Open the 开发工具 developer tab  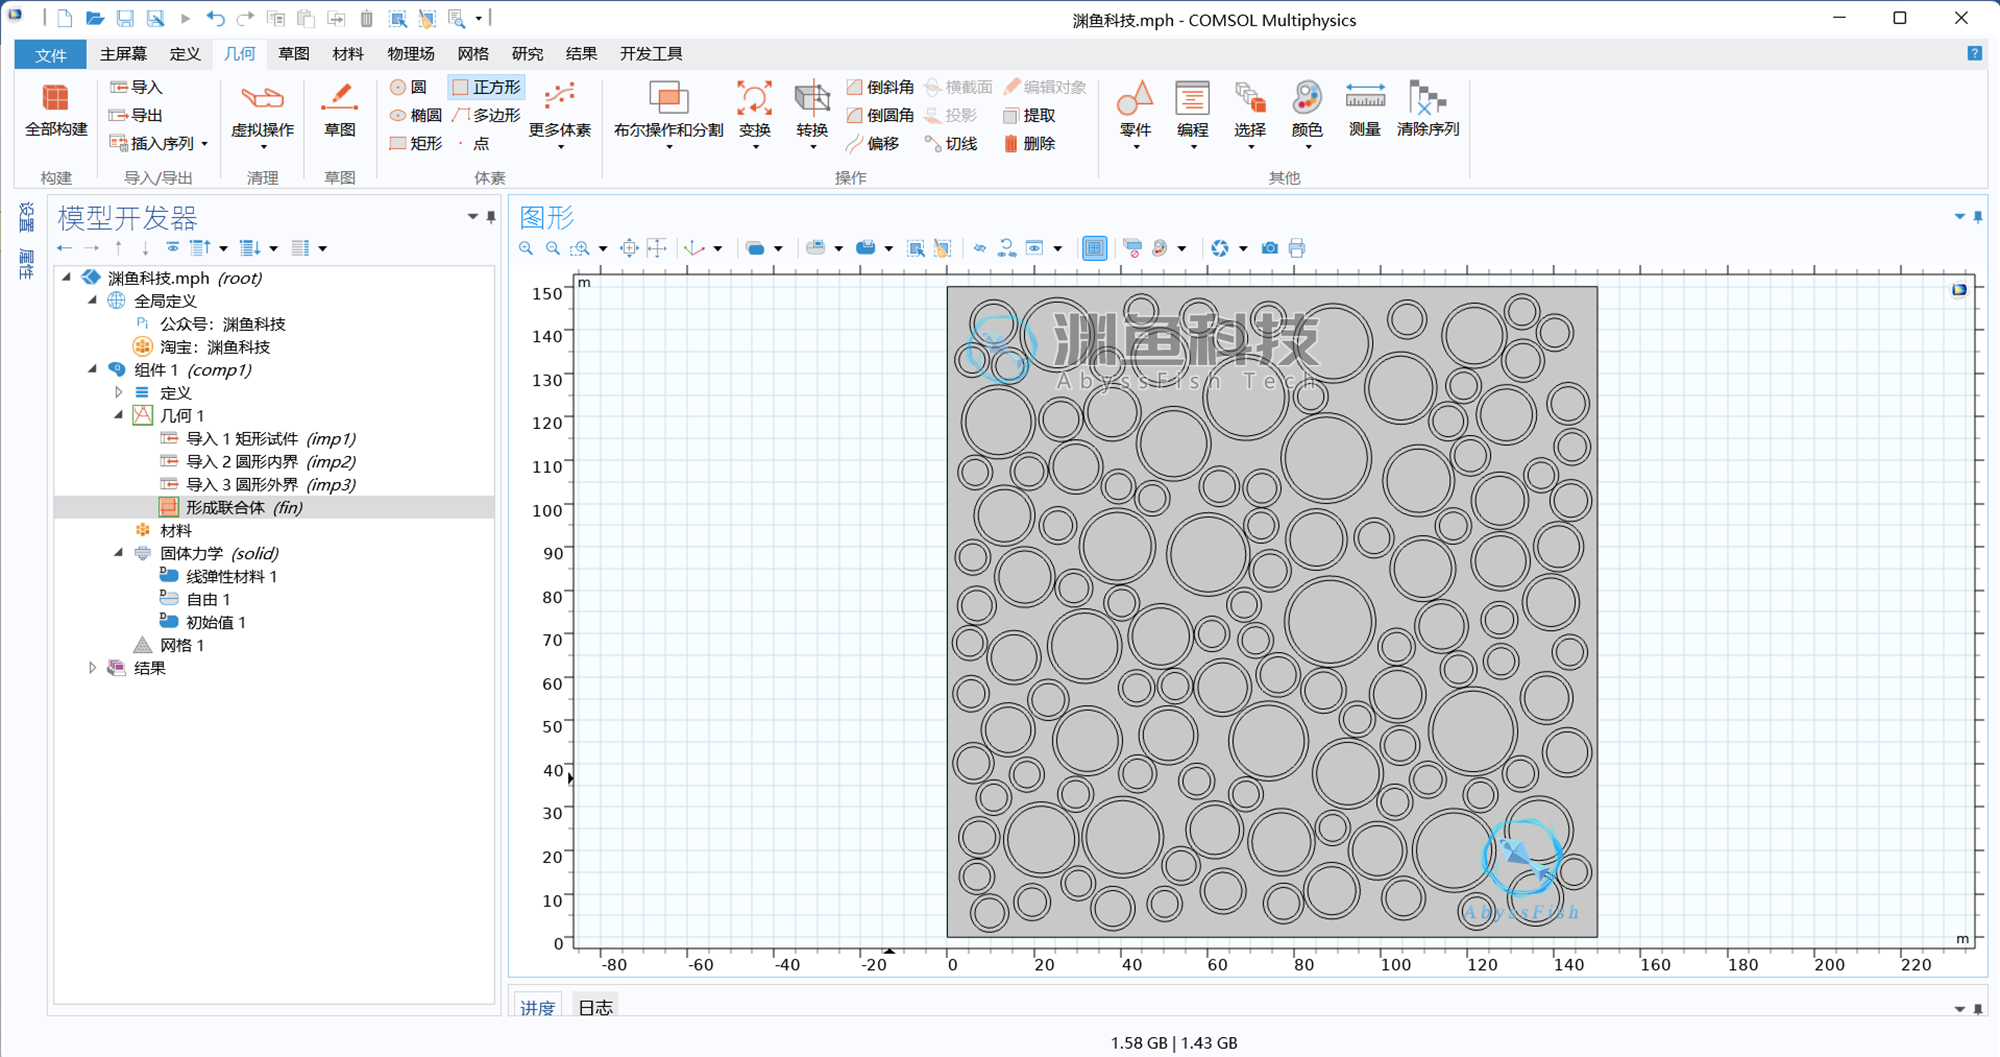[651, 54]
